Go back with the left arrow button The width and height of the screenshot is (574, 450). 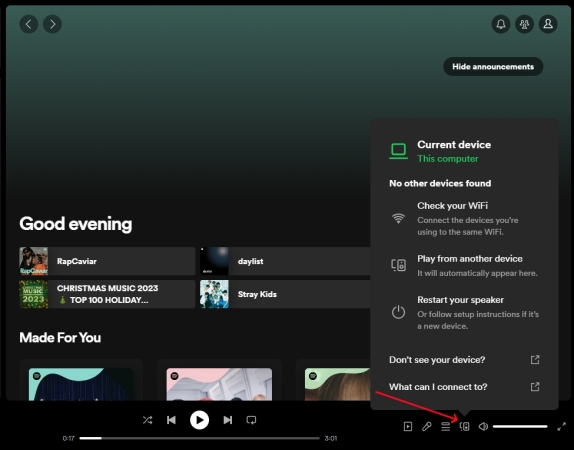click(x=29, y=24)
